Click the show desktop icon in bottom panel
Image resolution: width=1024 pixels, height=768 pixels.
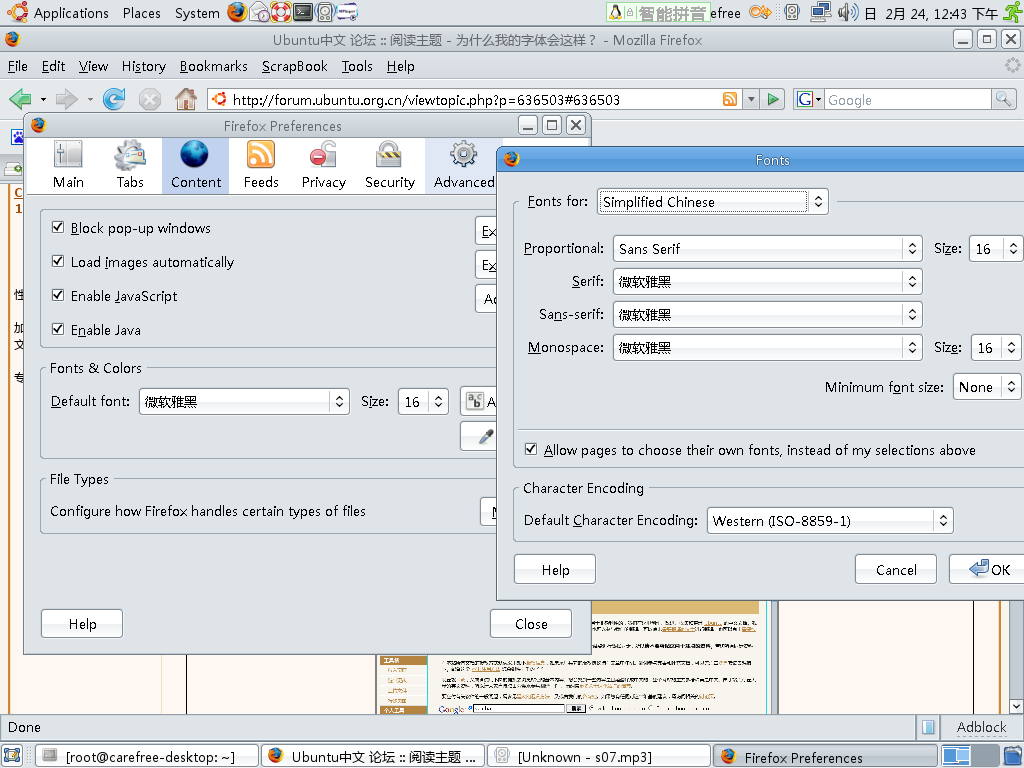point(12,756)
